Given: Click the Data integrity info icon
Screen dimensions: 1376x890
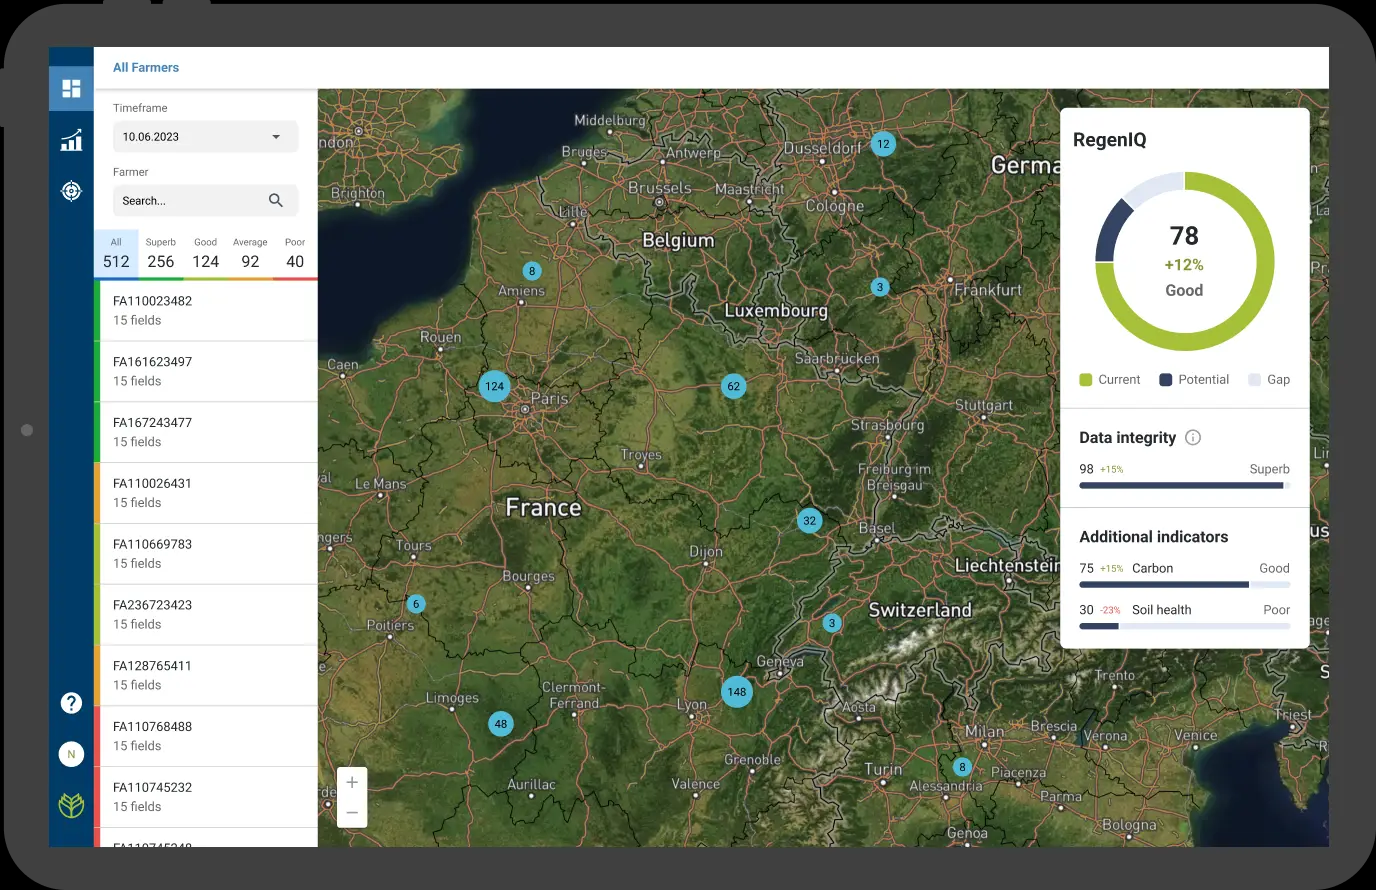Looking at the screenshot, I should tap(1193, 437).
